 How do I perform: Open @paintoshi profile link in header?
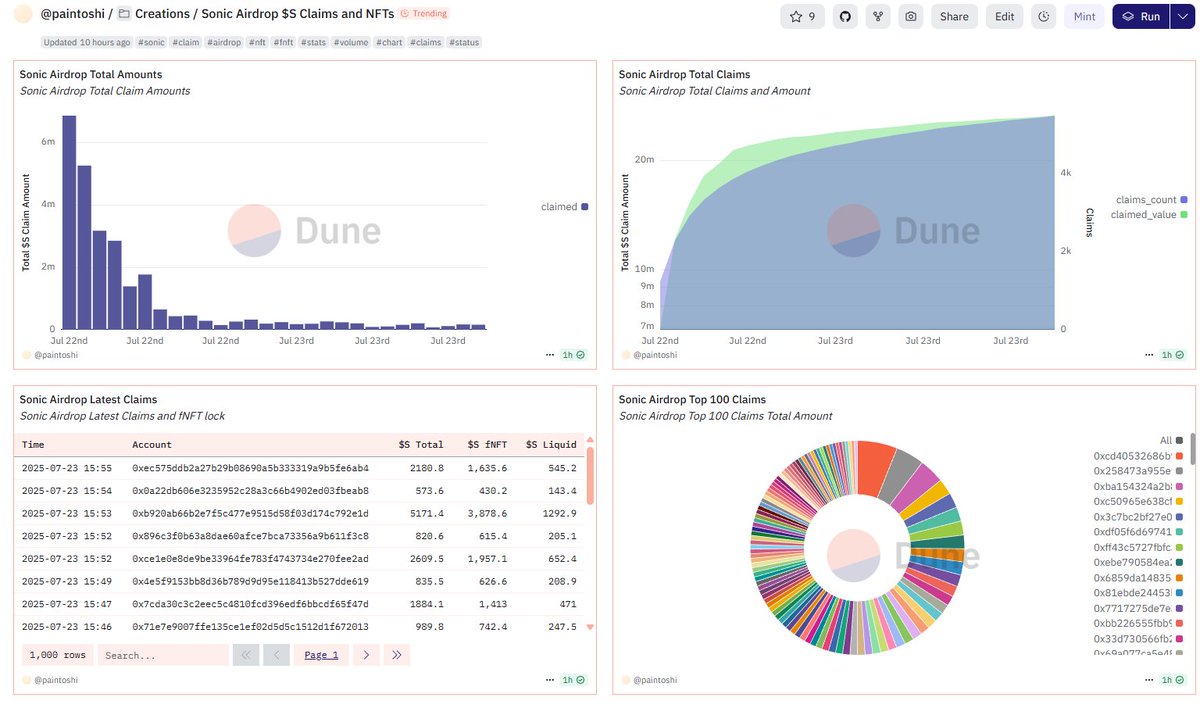[71, 14]
